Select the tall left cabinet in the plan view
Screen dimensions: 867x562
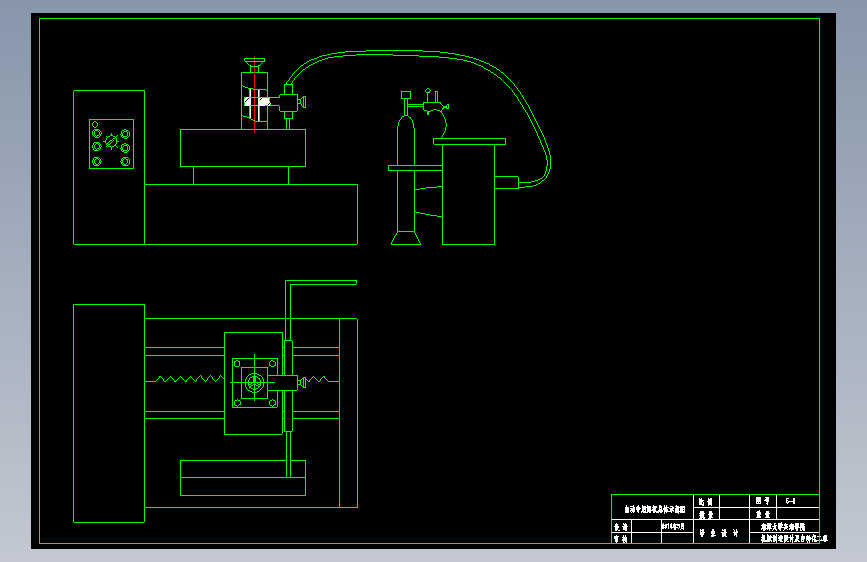[109, 413]
